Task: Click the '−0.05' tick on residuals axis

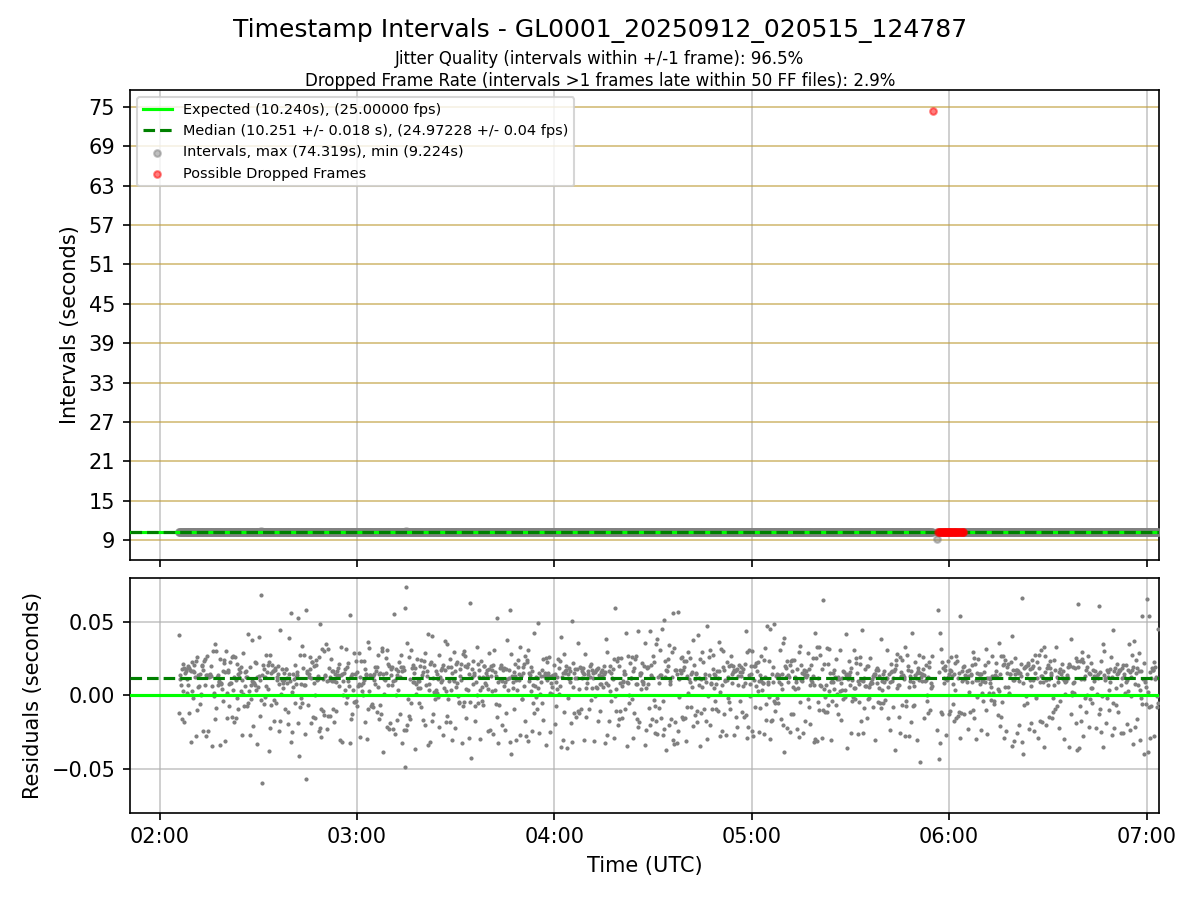Action: pyautogui.click(x=85, y=770)
